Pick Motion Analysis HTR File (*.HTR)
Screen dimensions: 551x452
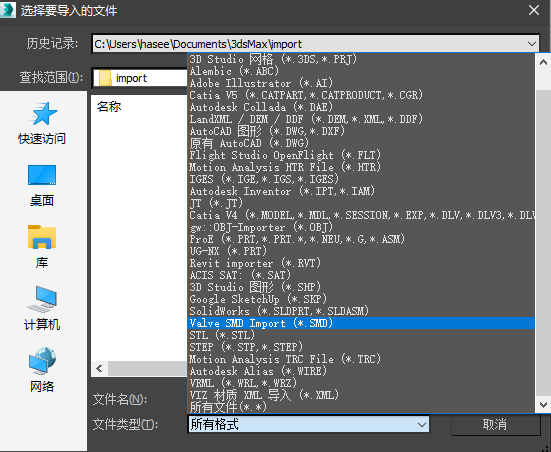tap(361, 167)
